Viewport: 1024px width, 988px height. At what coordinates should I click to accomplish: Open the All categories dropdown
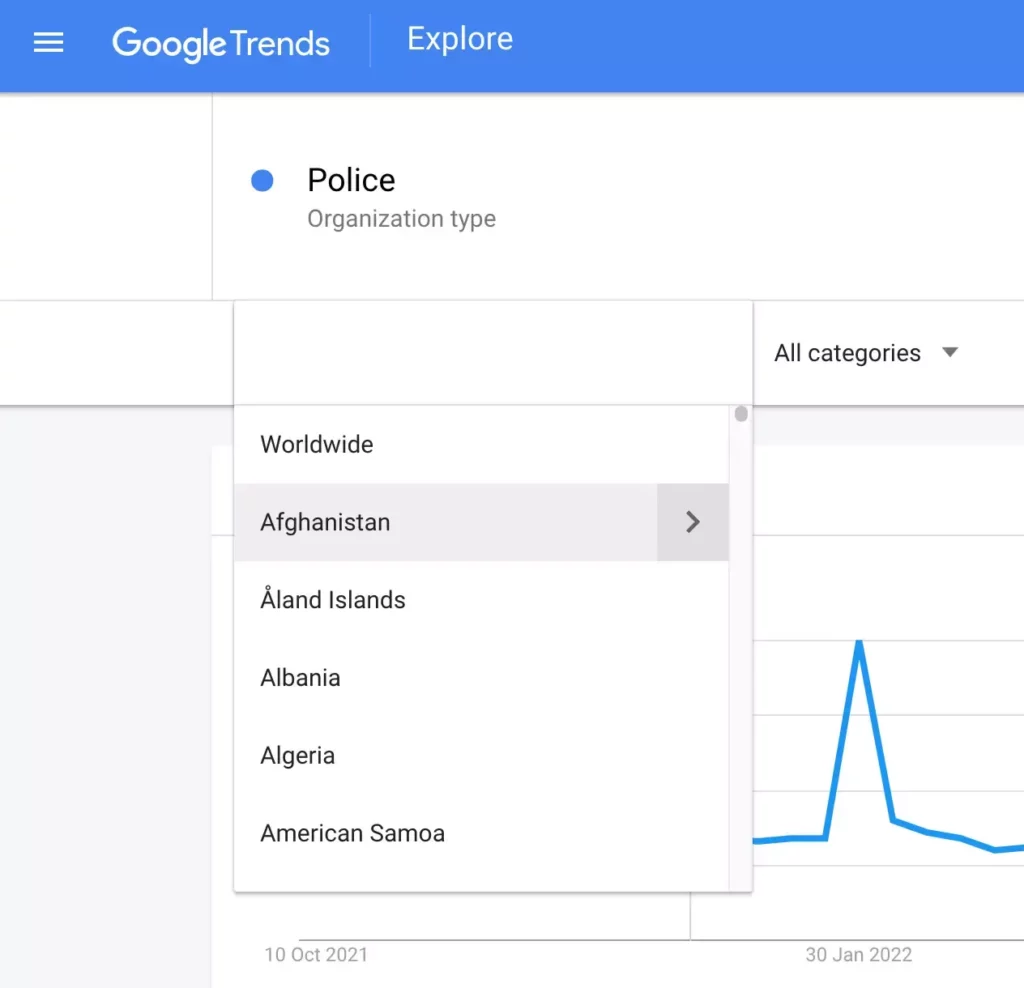click(x=866, y=353)
